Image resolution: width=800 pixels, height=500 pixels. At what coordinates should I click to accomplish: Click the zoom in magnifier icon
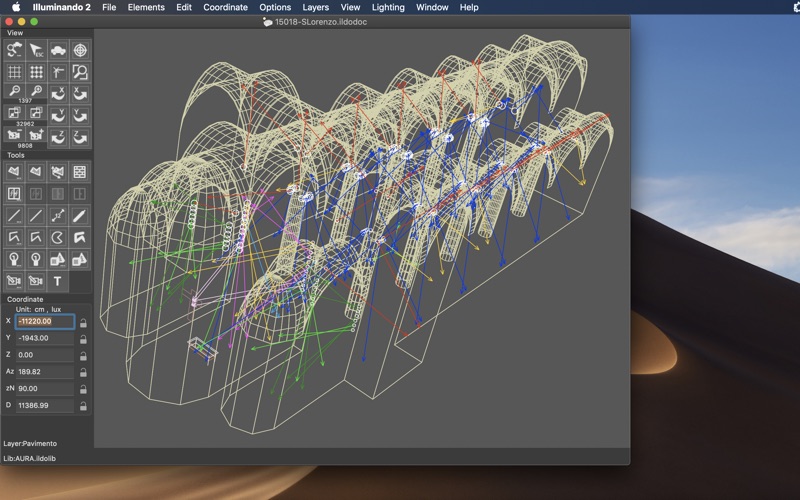coord(36,91)
